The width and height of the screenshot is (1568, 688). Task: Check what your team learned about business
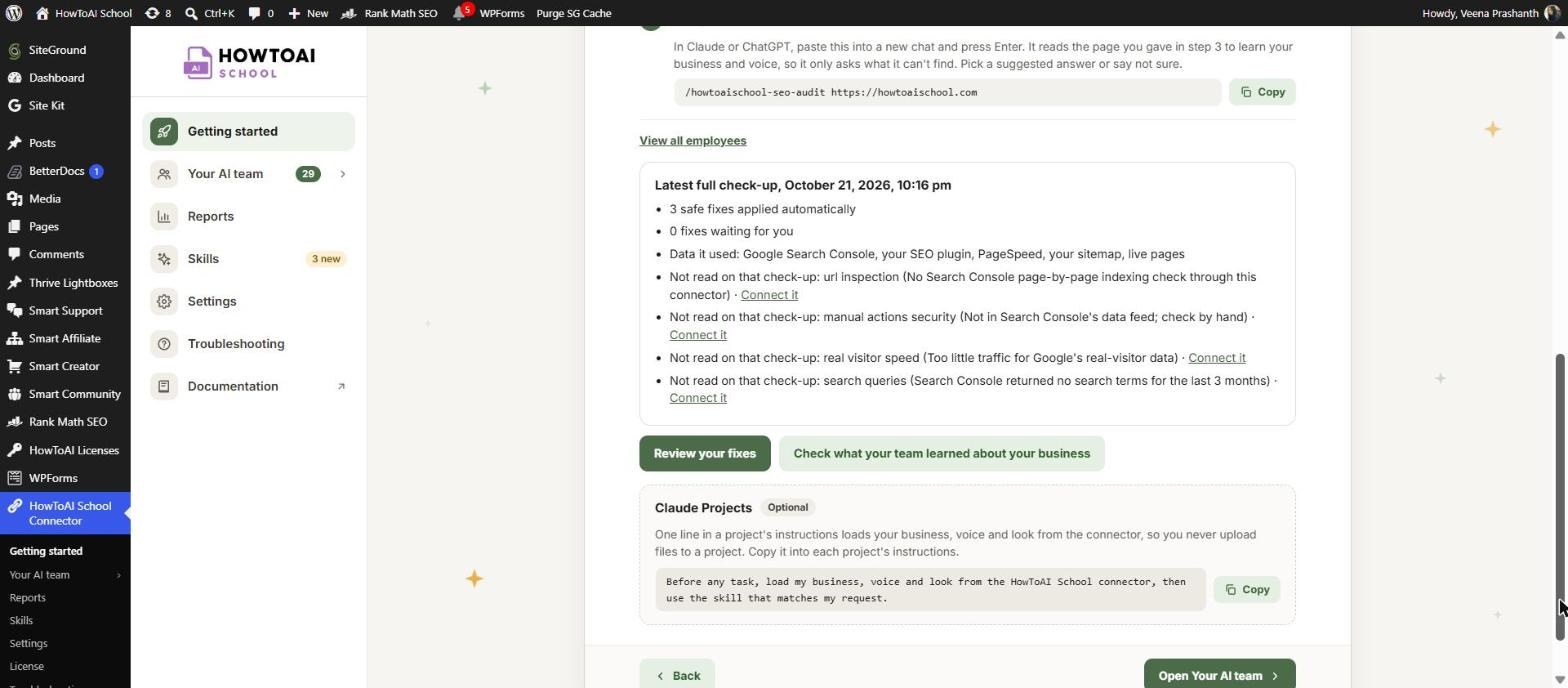pyautogui.click(x=942, y=454)
